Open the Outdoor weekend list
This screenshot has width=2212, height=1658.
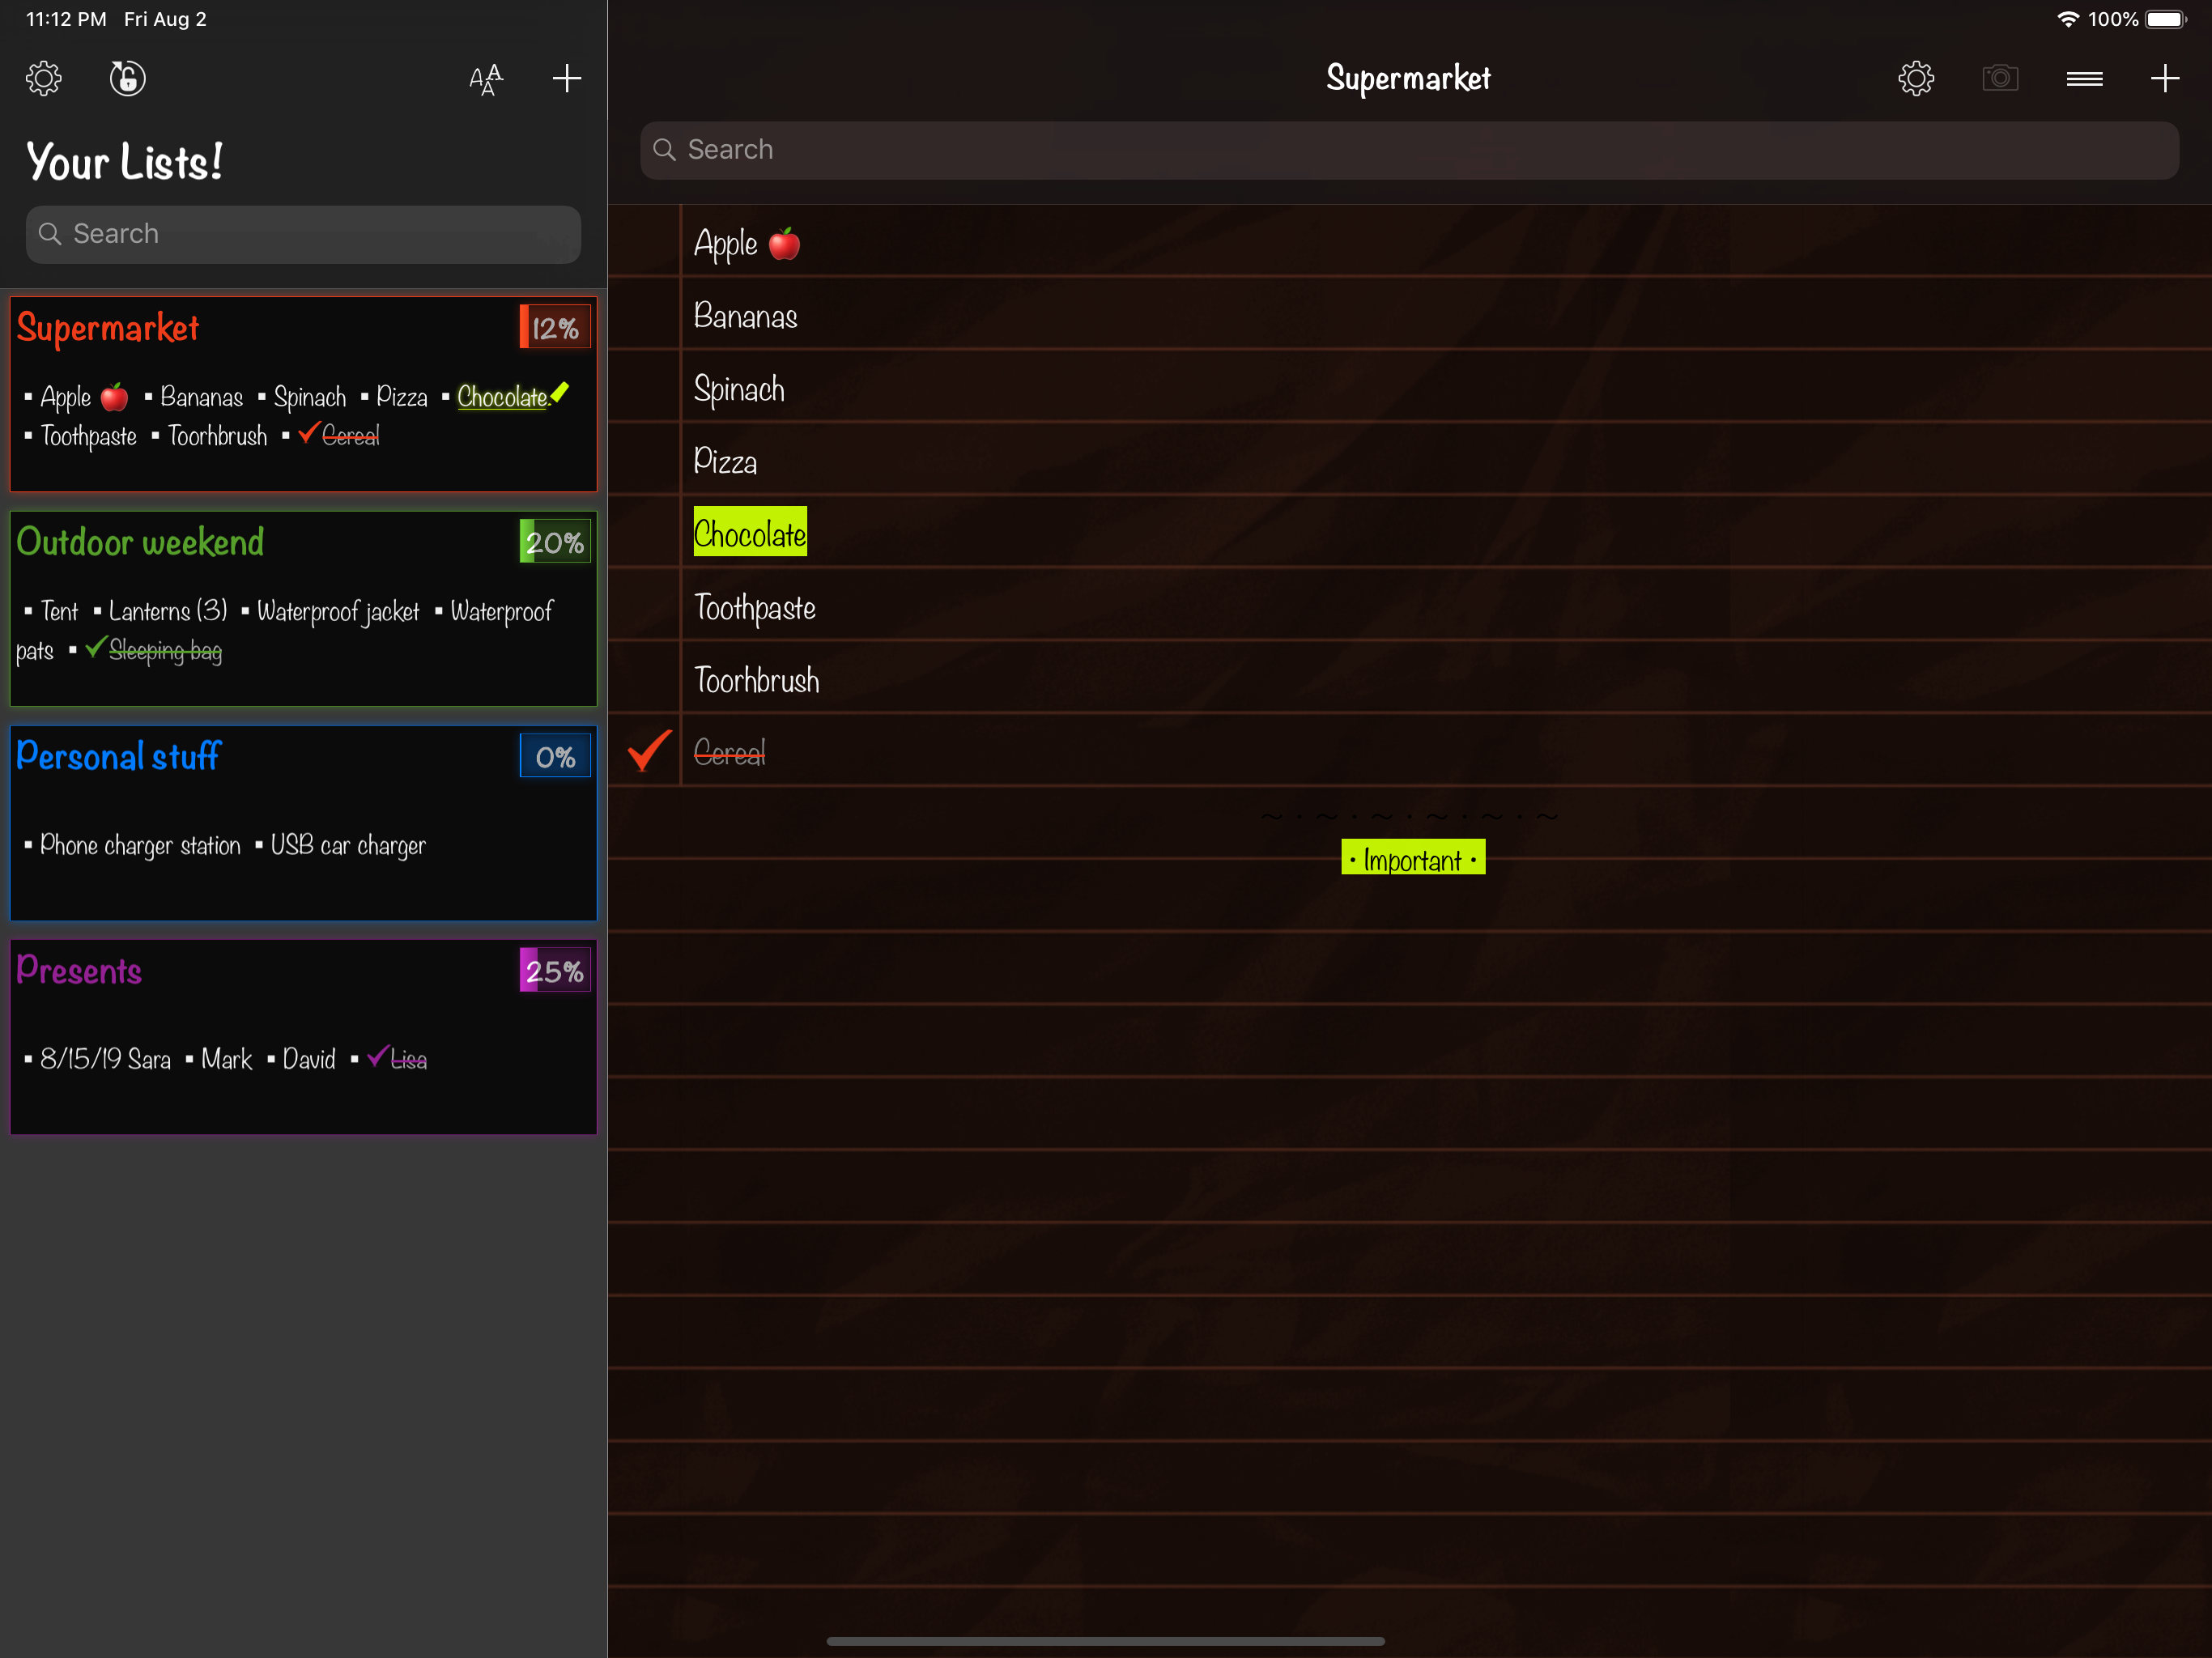(303, 608)
